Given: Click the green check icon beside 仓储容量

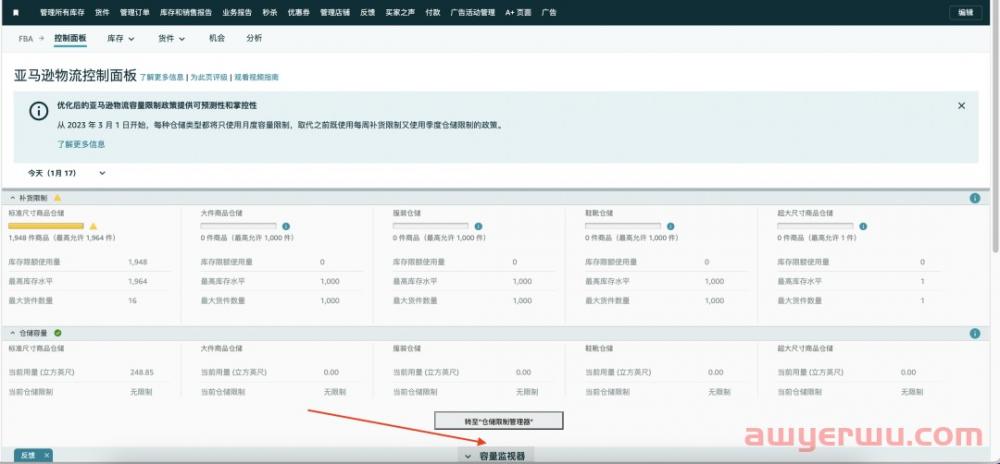Looking at the screenshot, I should (x=58, y=333).
